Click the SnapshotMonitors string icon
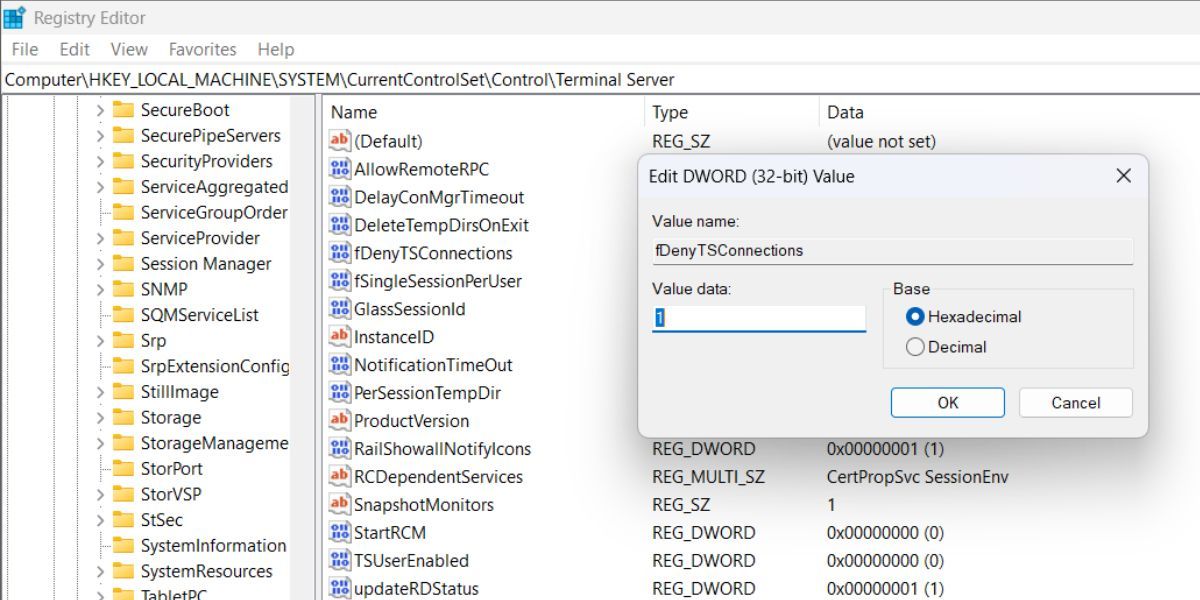 pos(340,505)
